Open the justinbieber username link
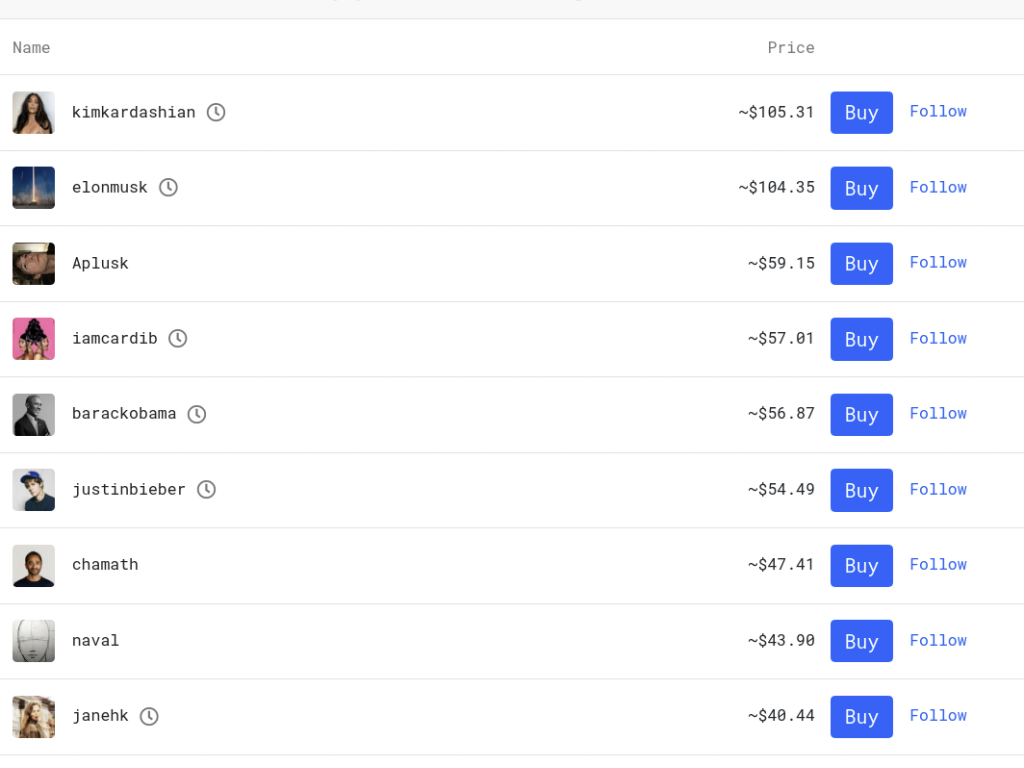This screenshot has height=768, width=1024. [x=129, y=489]
